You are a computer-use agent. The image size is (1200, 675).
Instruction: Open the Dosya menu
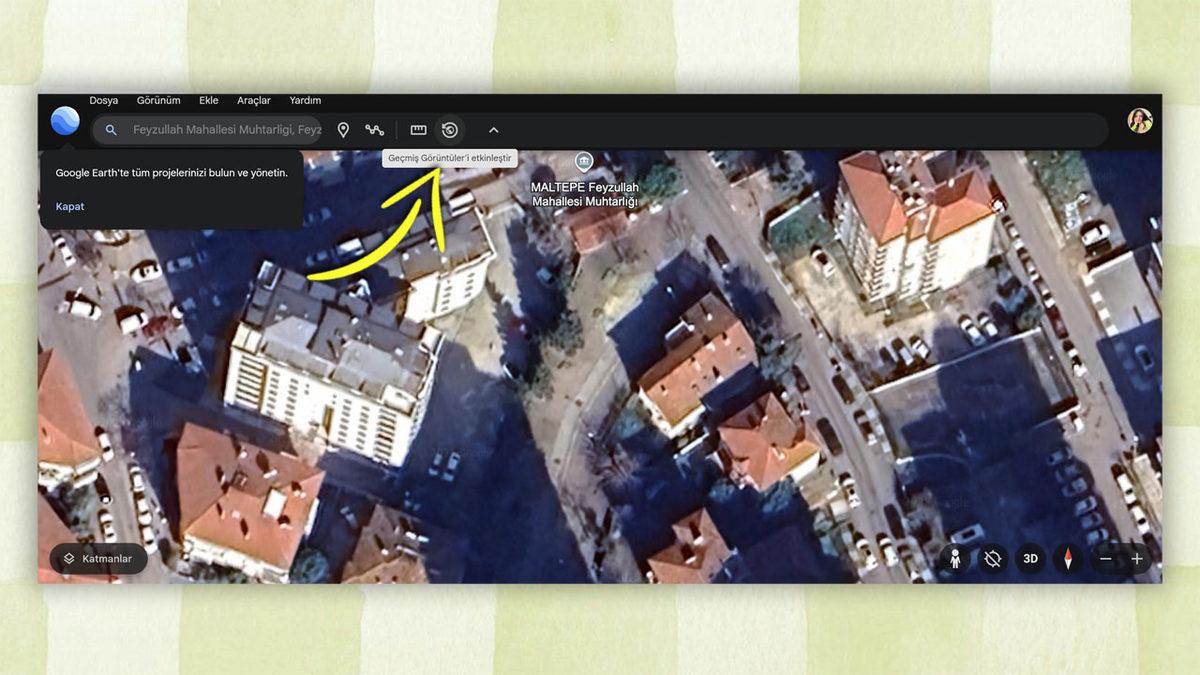[x=103, y=100]
